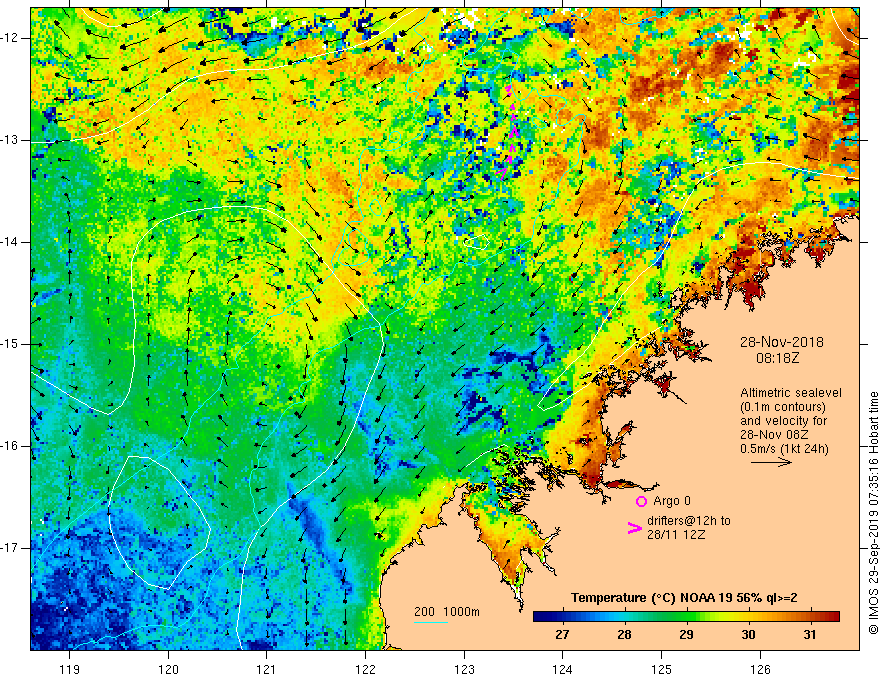Click the 'Altimetric sealevel' legend line
This screenshot has height=680, width=880.
click(x=791, y=393)
